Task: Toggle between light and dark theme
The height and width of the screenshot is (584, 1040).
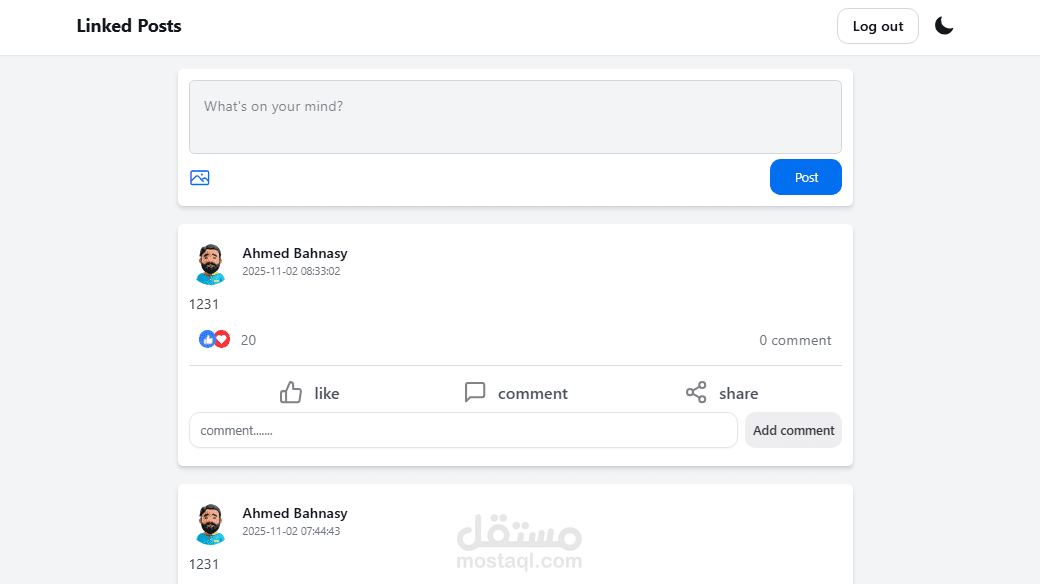Action: pyautogui.click(x=943, y=25)
